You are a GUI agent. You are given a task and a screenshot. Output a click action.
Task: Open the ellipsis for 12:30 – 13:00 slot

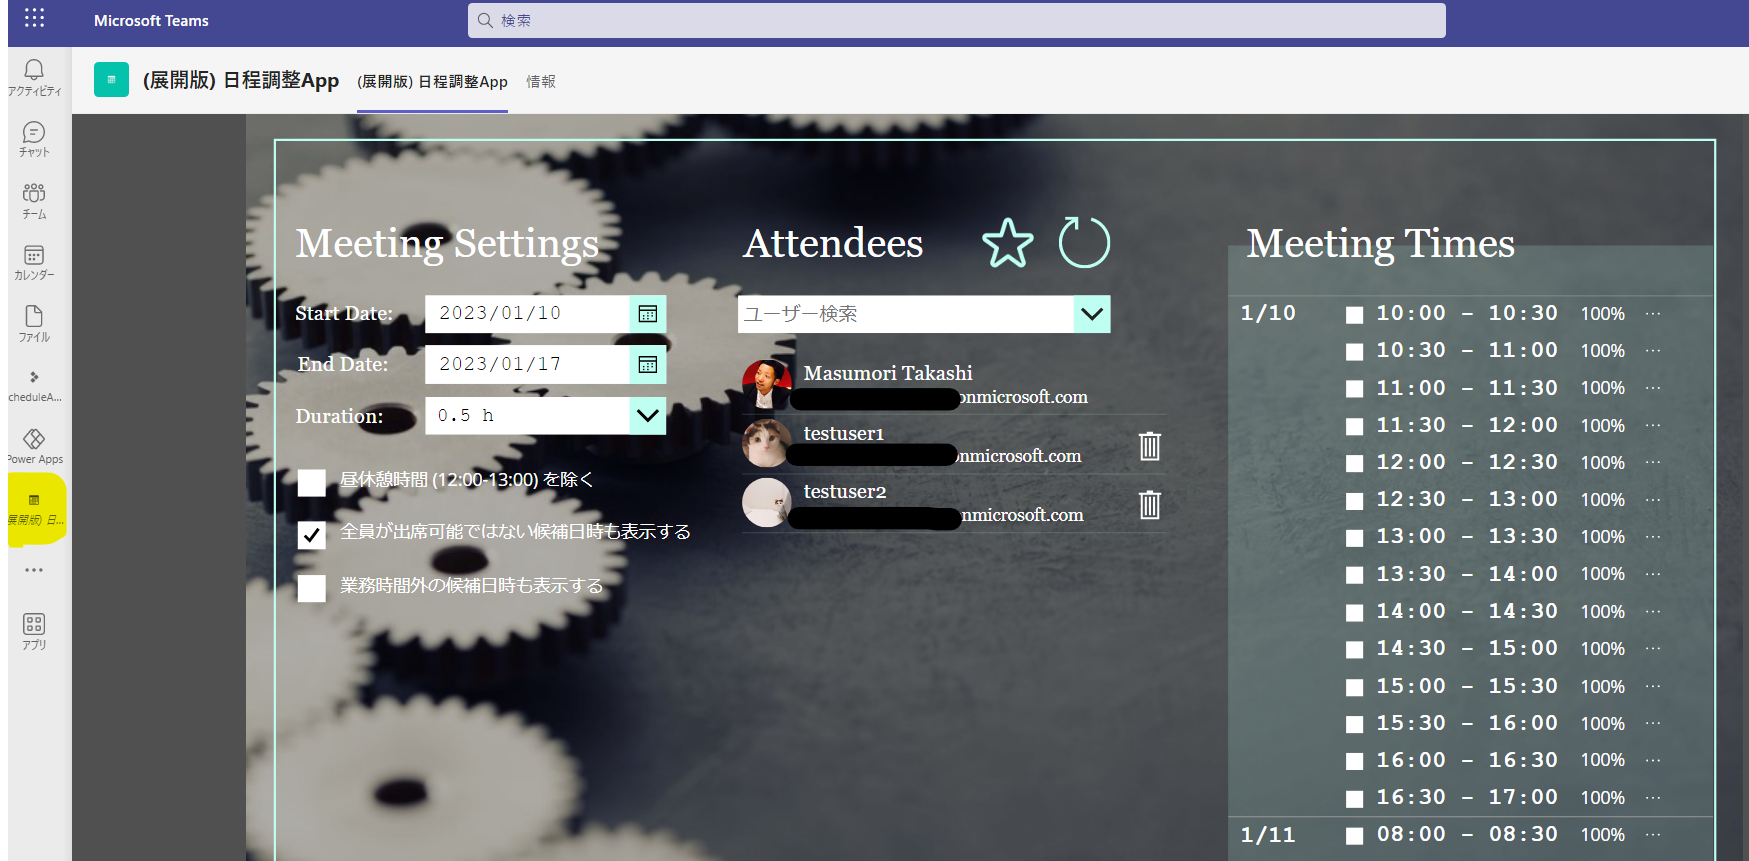coord(1653,499)
